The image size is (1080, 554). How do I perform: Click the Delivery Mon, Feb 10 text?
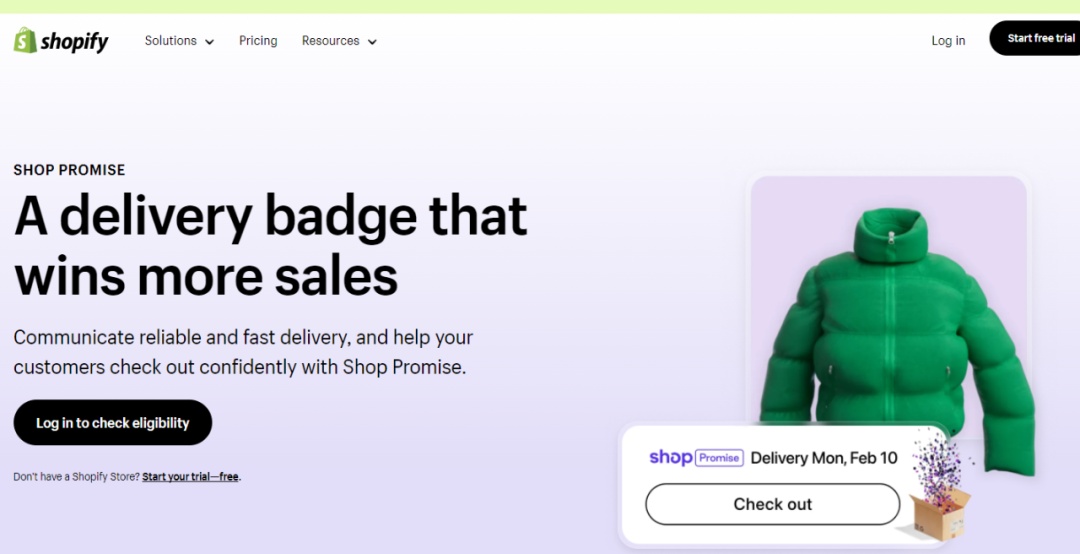tap(824, 458)
